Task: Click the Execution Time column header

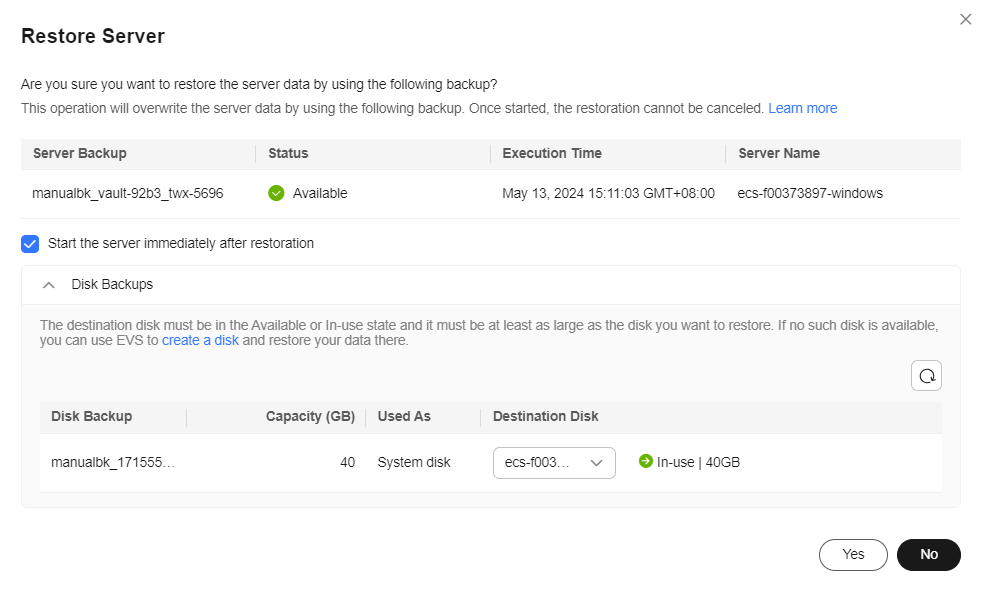Action: click(x=552, y=153)
